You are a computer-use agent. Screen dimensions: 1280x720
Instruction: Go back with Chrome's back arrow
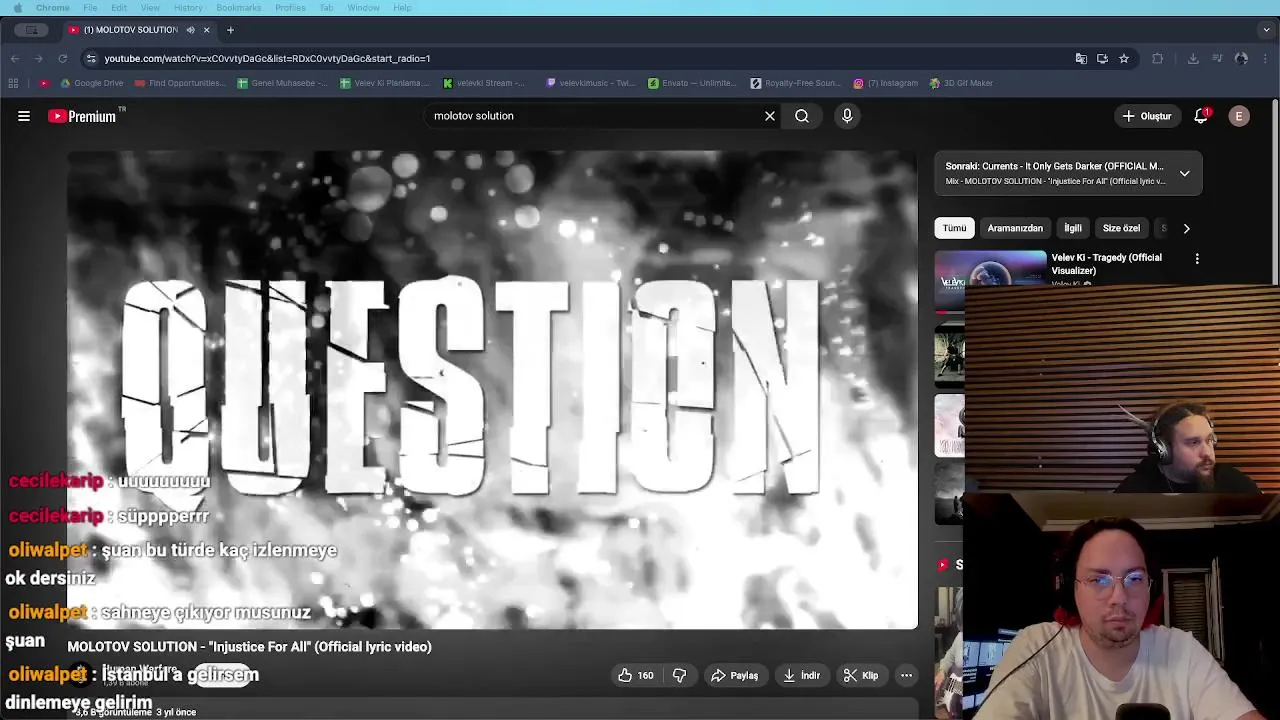(x=15, y=58)
